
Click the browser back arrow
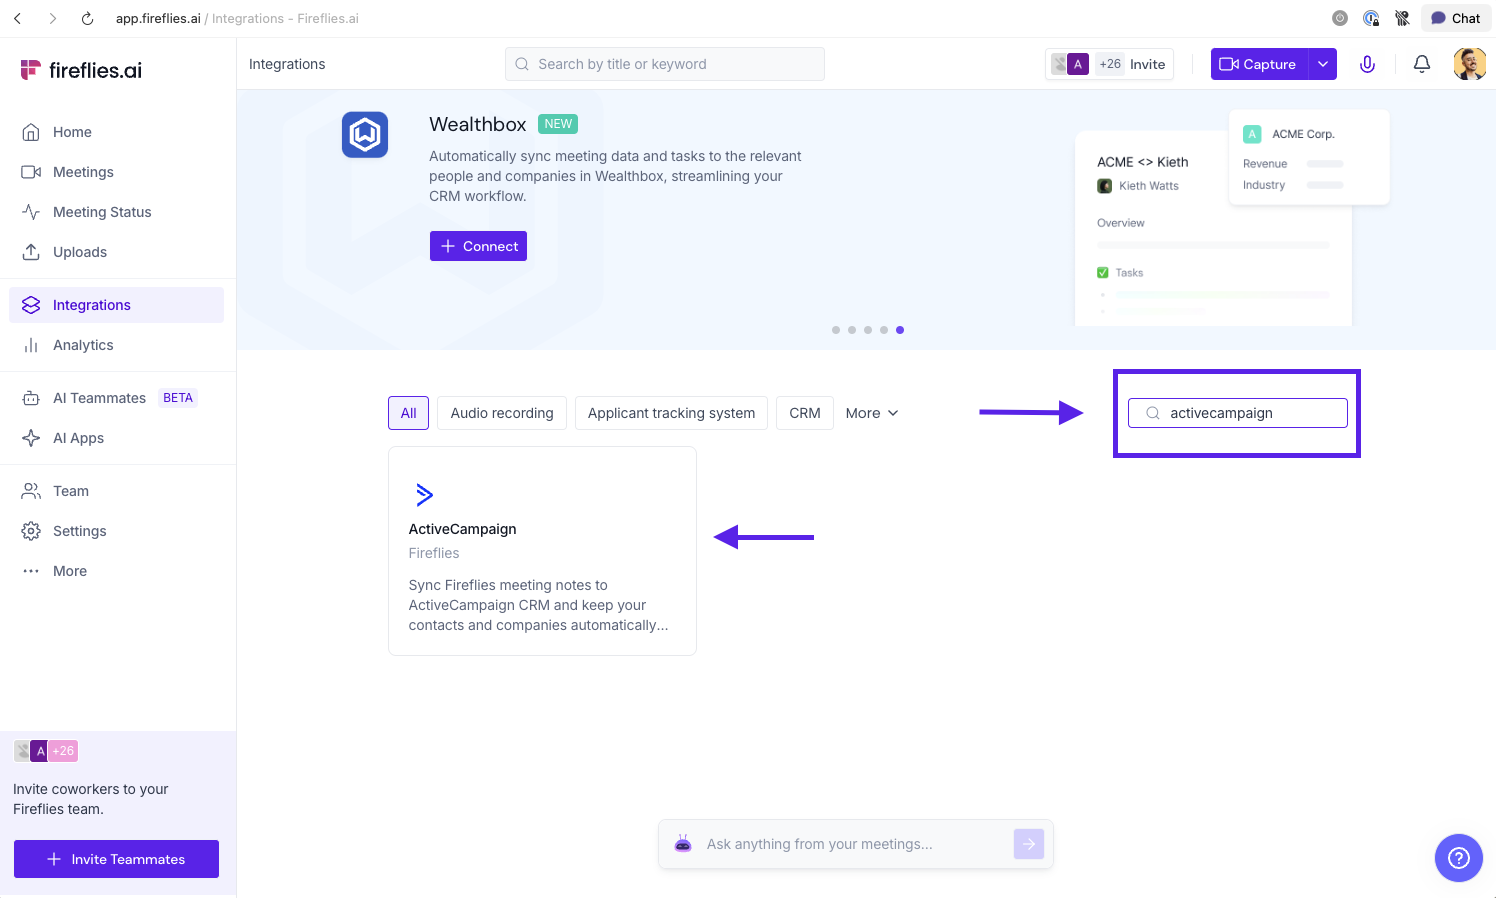tap(18, 18)
